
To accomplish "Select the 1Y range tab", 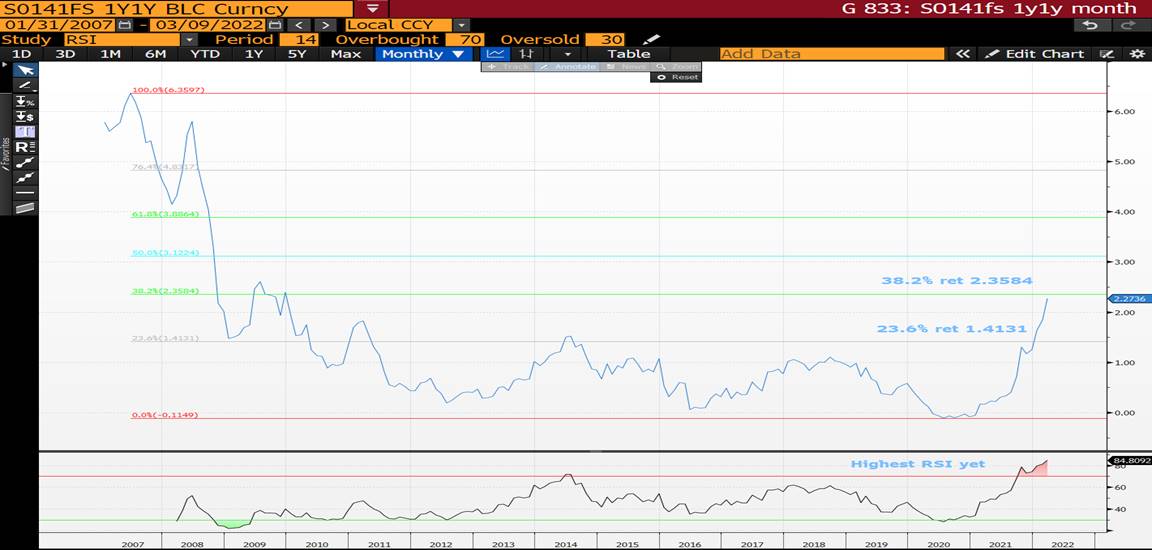I will pos(253,54).
